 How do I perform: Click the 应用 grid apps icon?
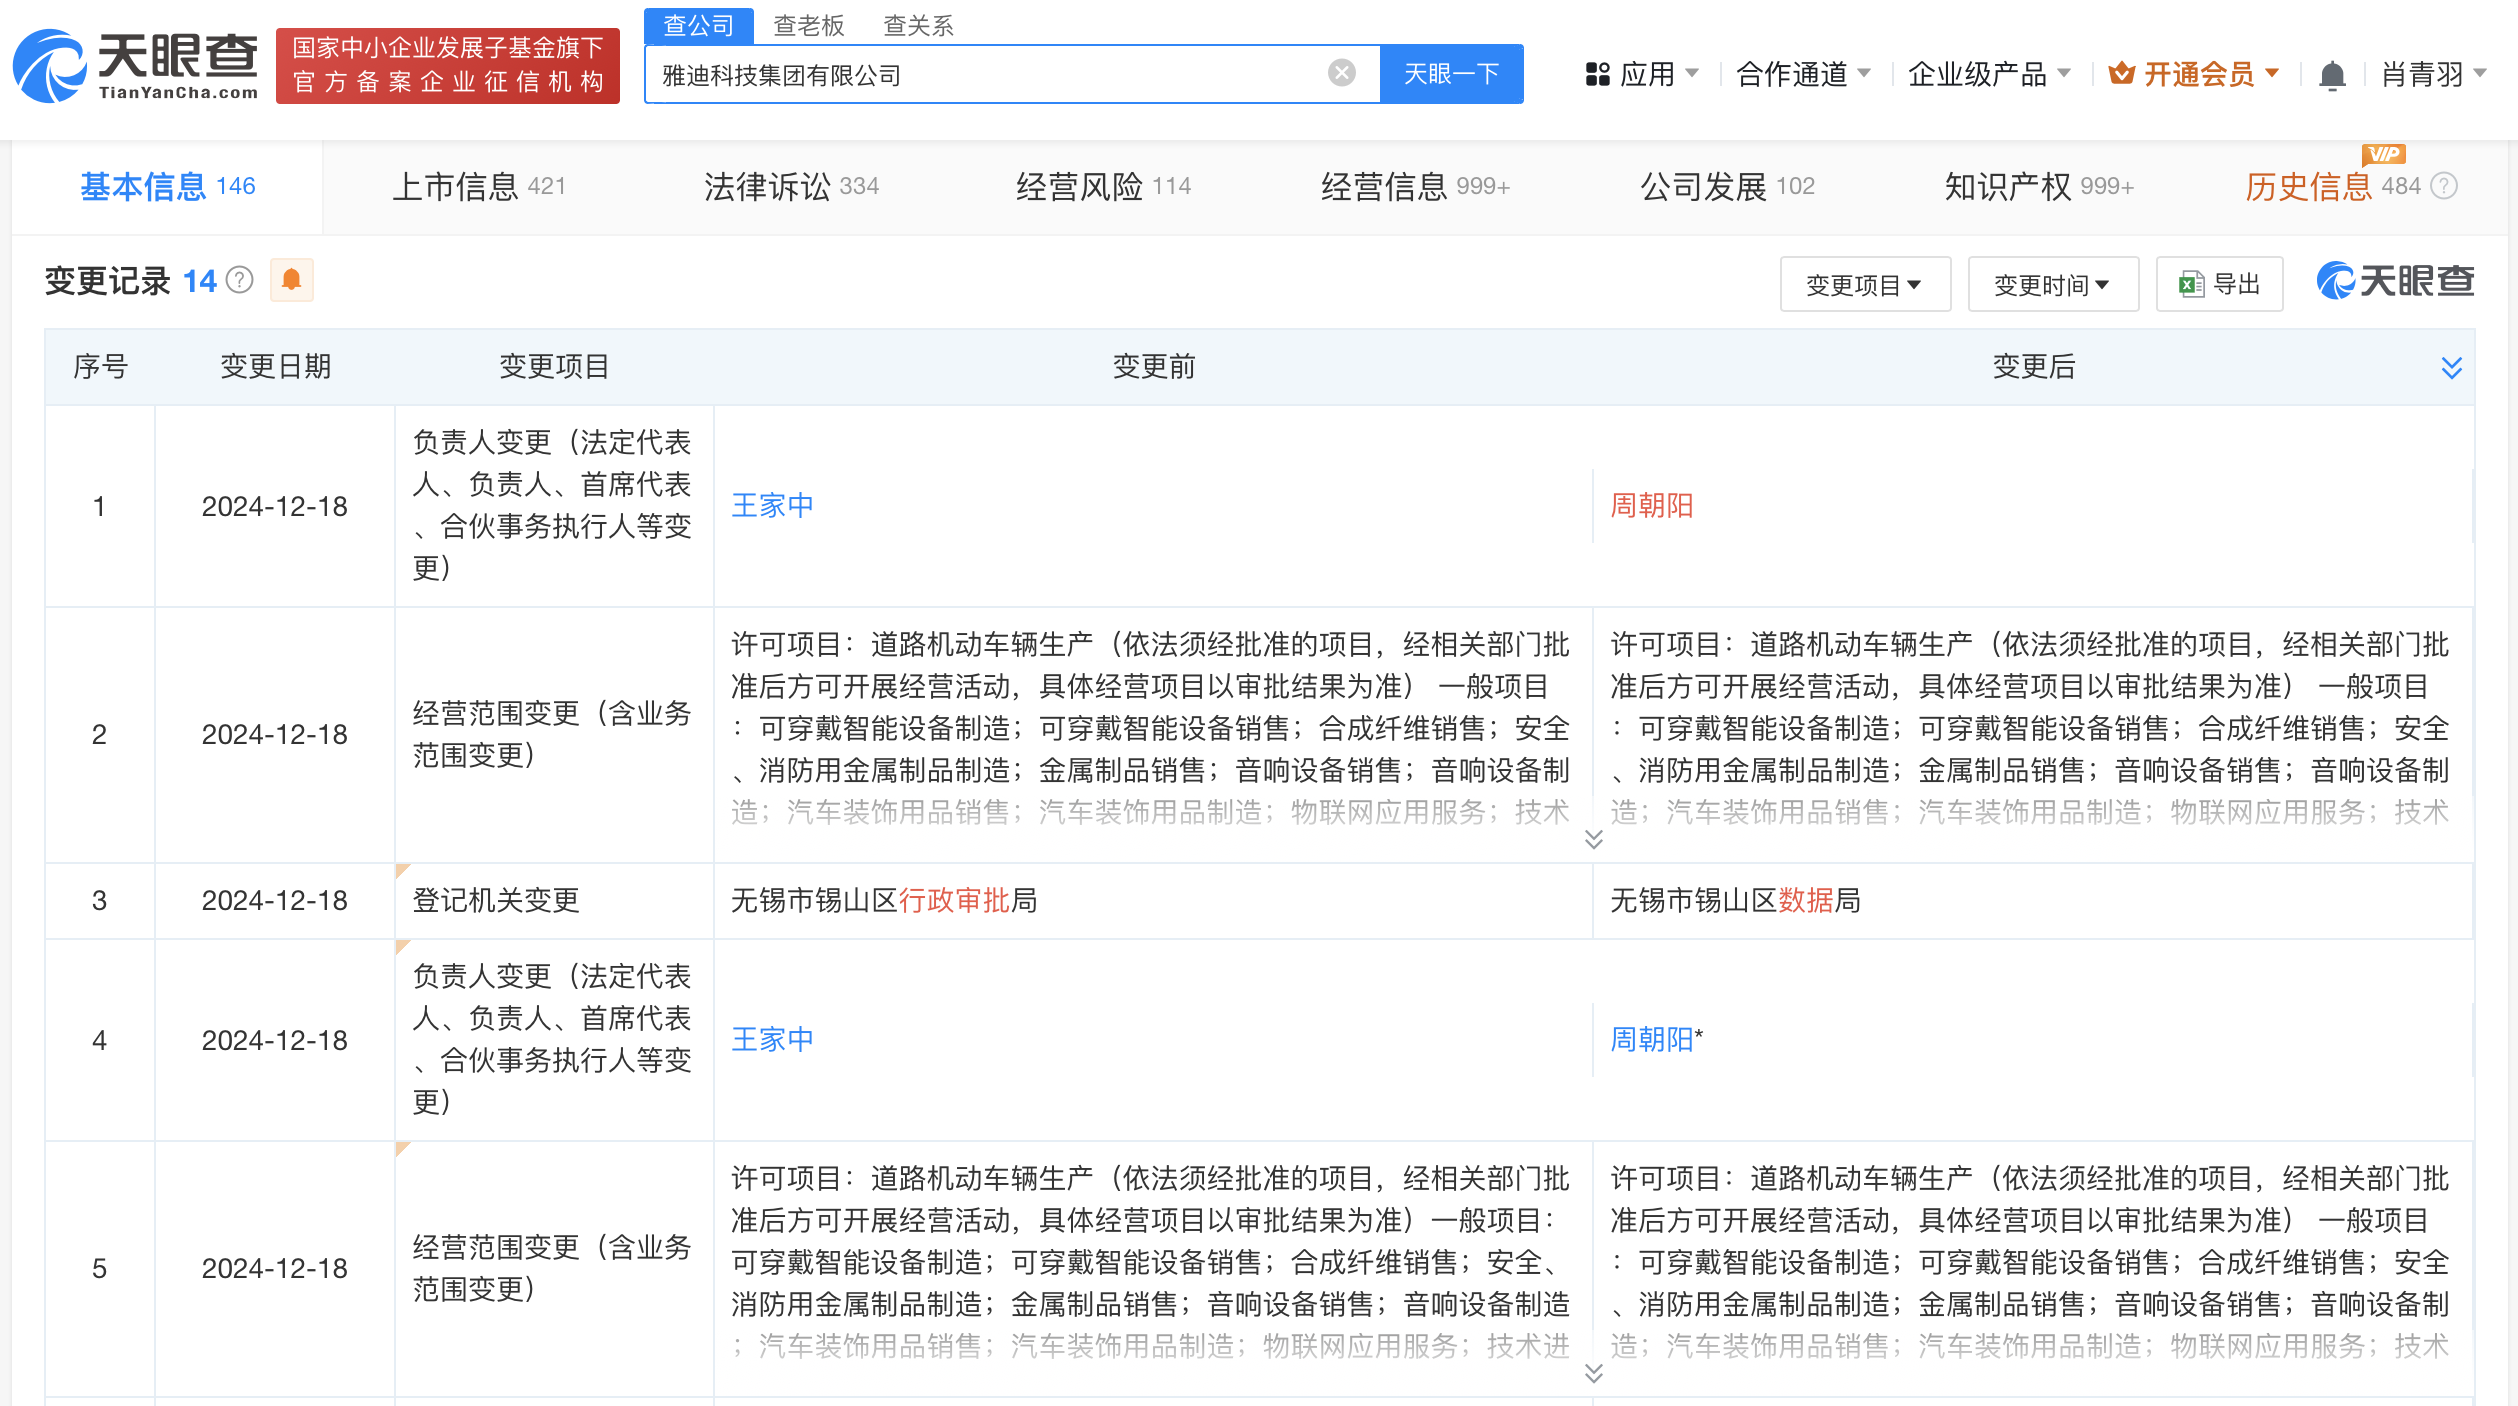click(1597, 74)
